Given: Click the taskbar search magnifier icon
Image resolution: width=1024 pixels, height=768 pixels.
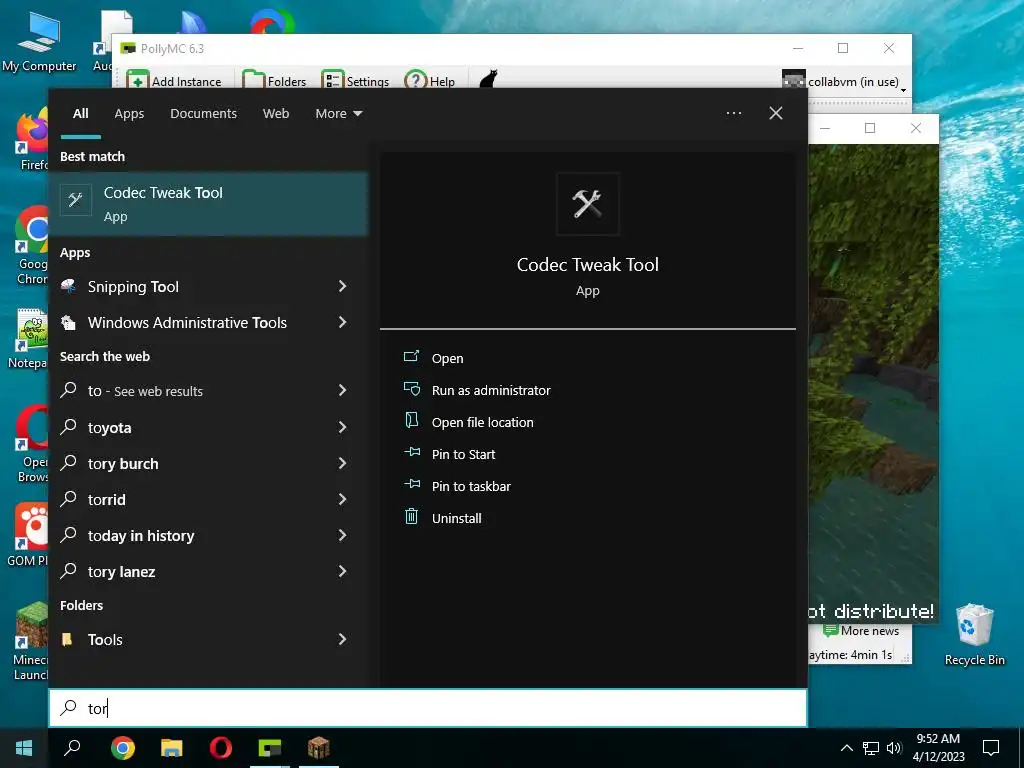Looking at the screenshot, I should click(72, 748).
